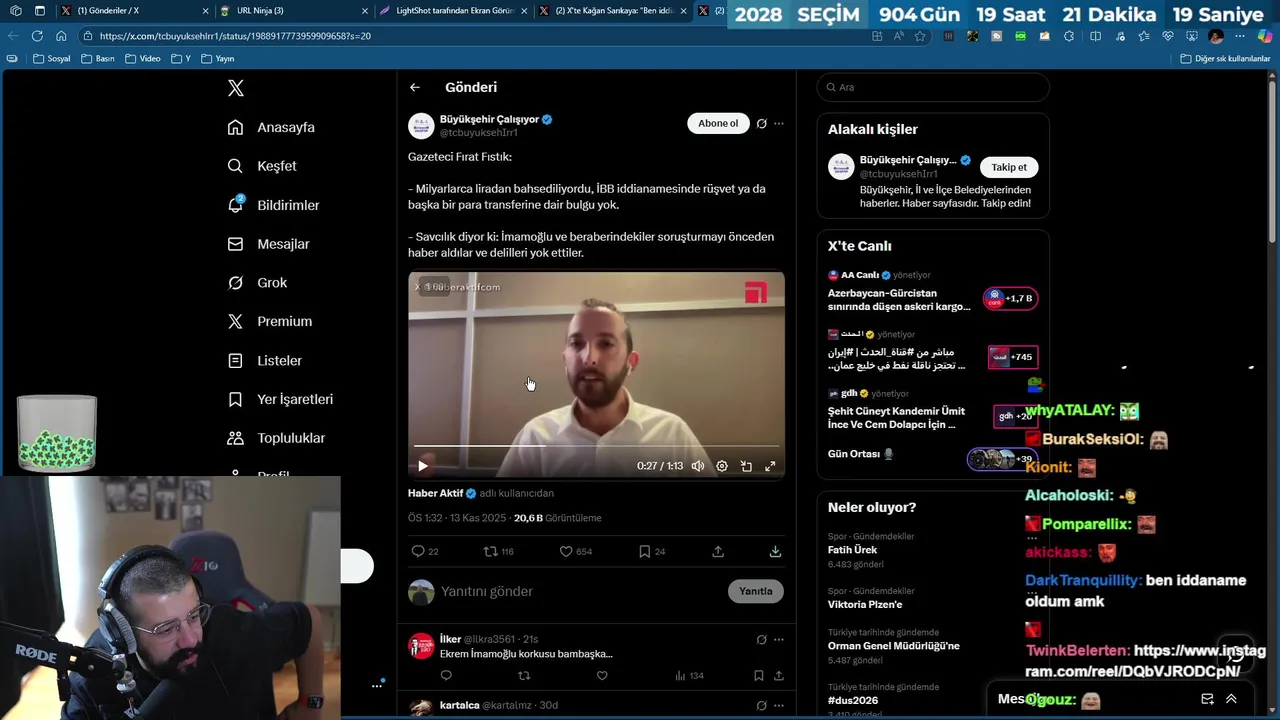Open more options on main post

point(779,124)
